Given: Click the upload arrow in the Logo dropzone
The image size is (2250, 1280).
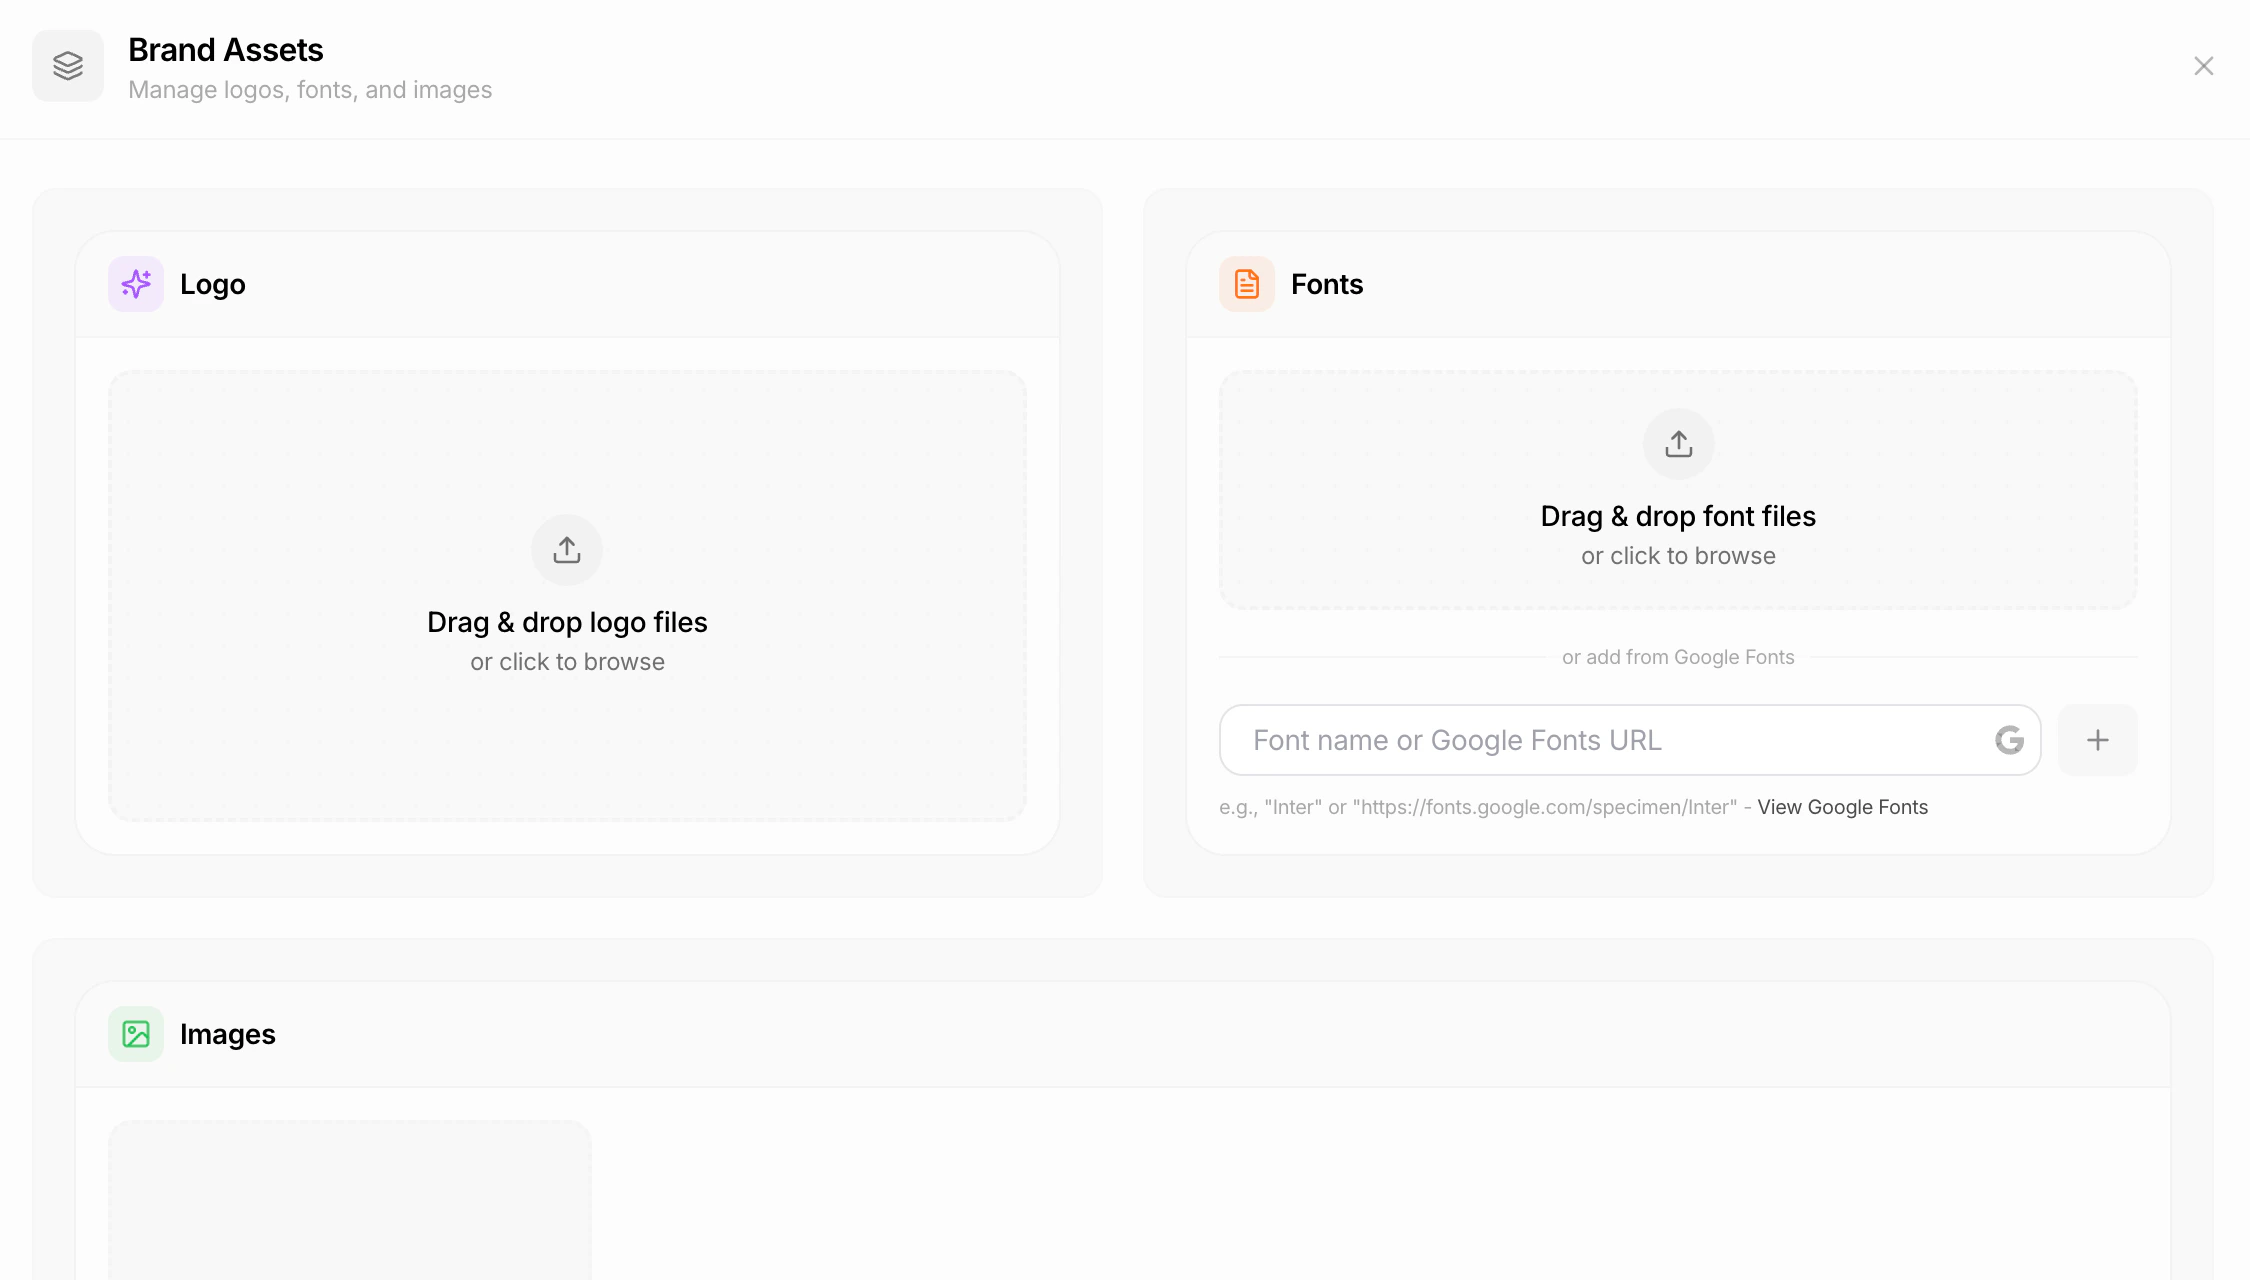Looking at the screenshot, I should pos(566,549).
